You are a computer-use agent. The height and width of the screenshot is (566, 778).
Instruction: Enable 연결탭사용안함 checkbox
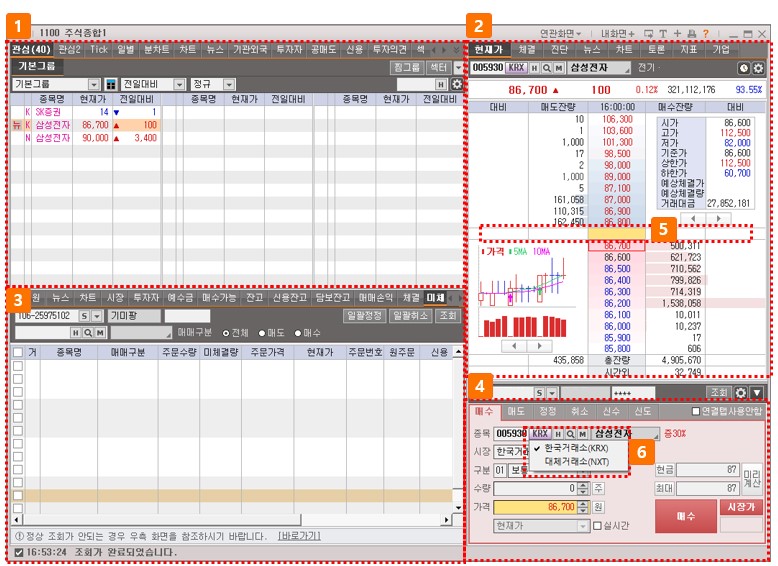coord(696,411)
